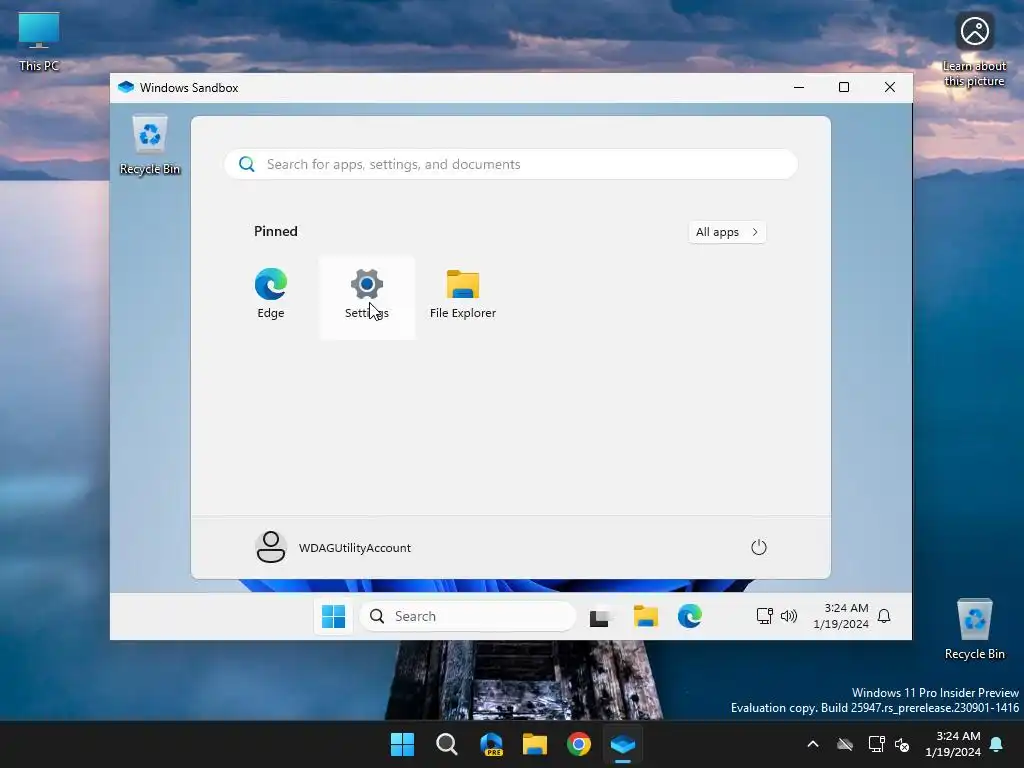Click the Windows Sandbox title bar icon

(126, 88)
